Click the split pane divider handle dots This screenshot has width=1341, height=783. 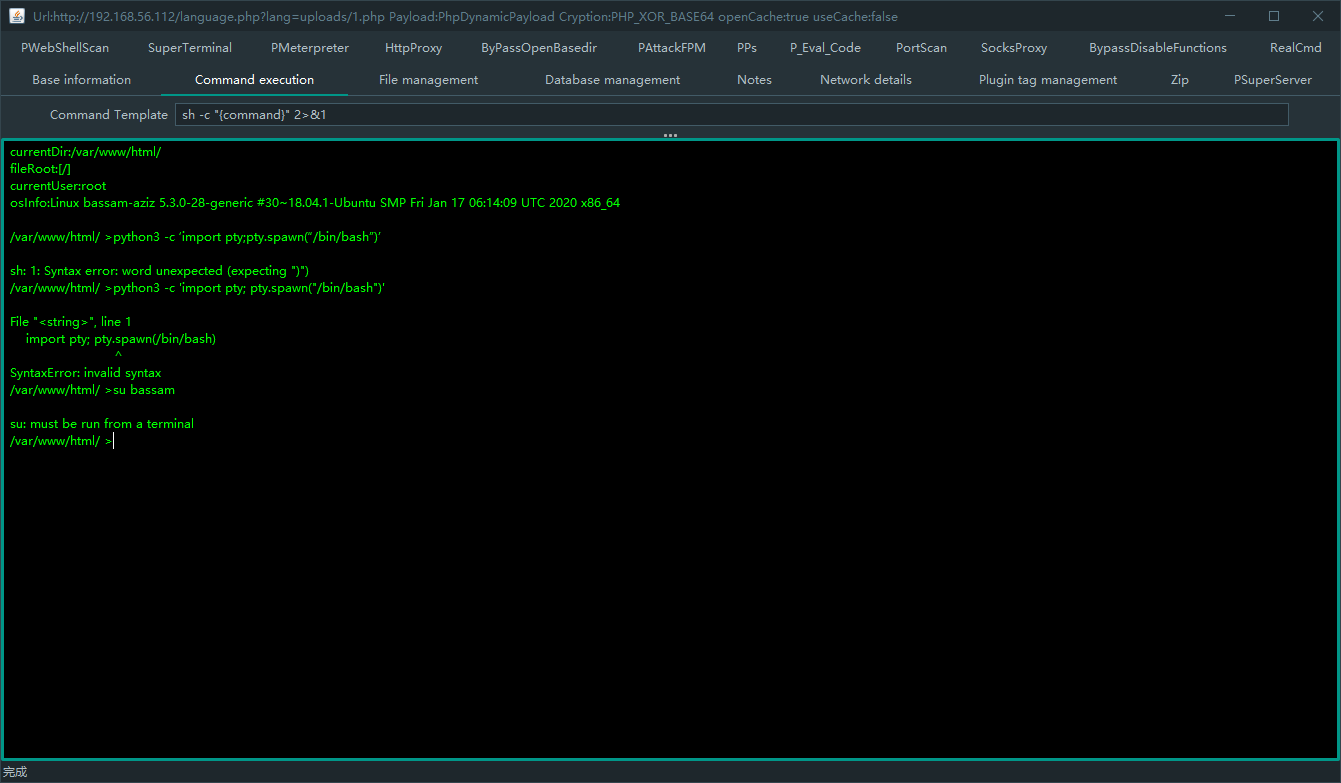670,134
